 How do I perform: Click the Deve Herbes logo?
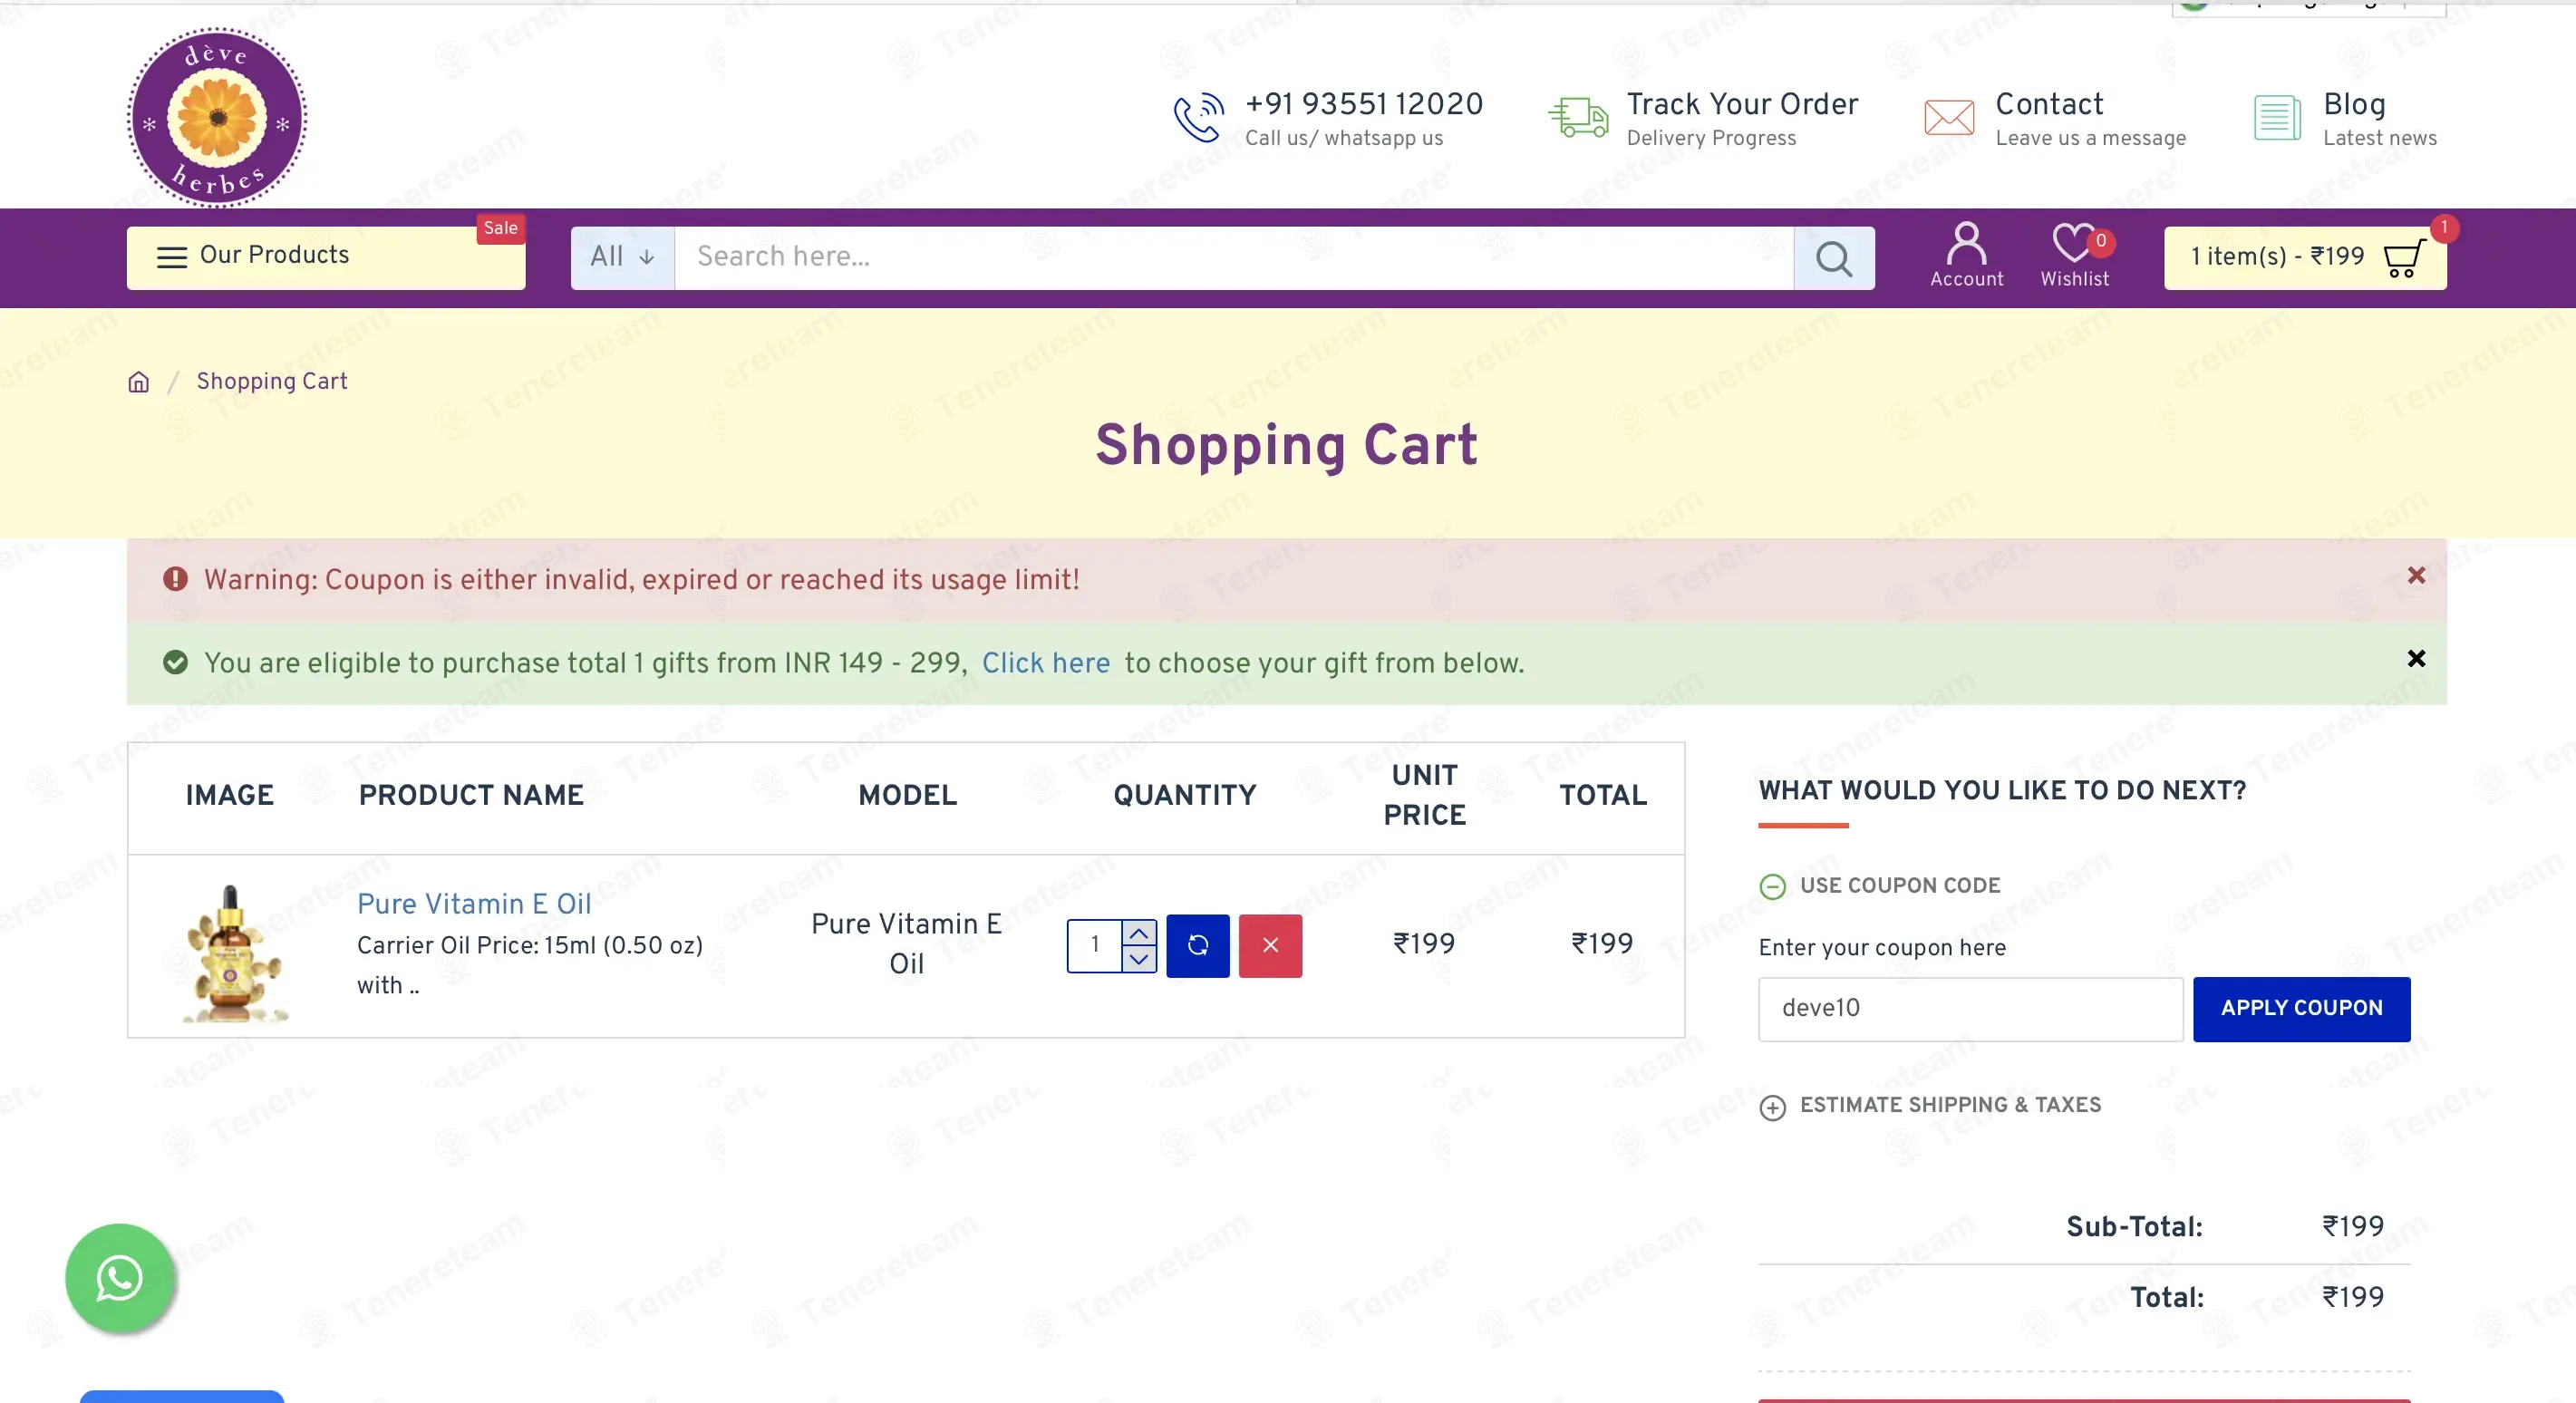[217, 117]
